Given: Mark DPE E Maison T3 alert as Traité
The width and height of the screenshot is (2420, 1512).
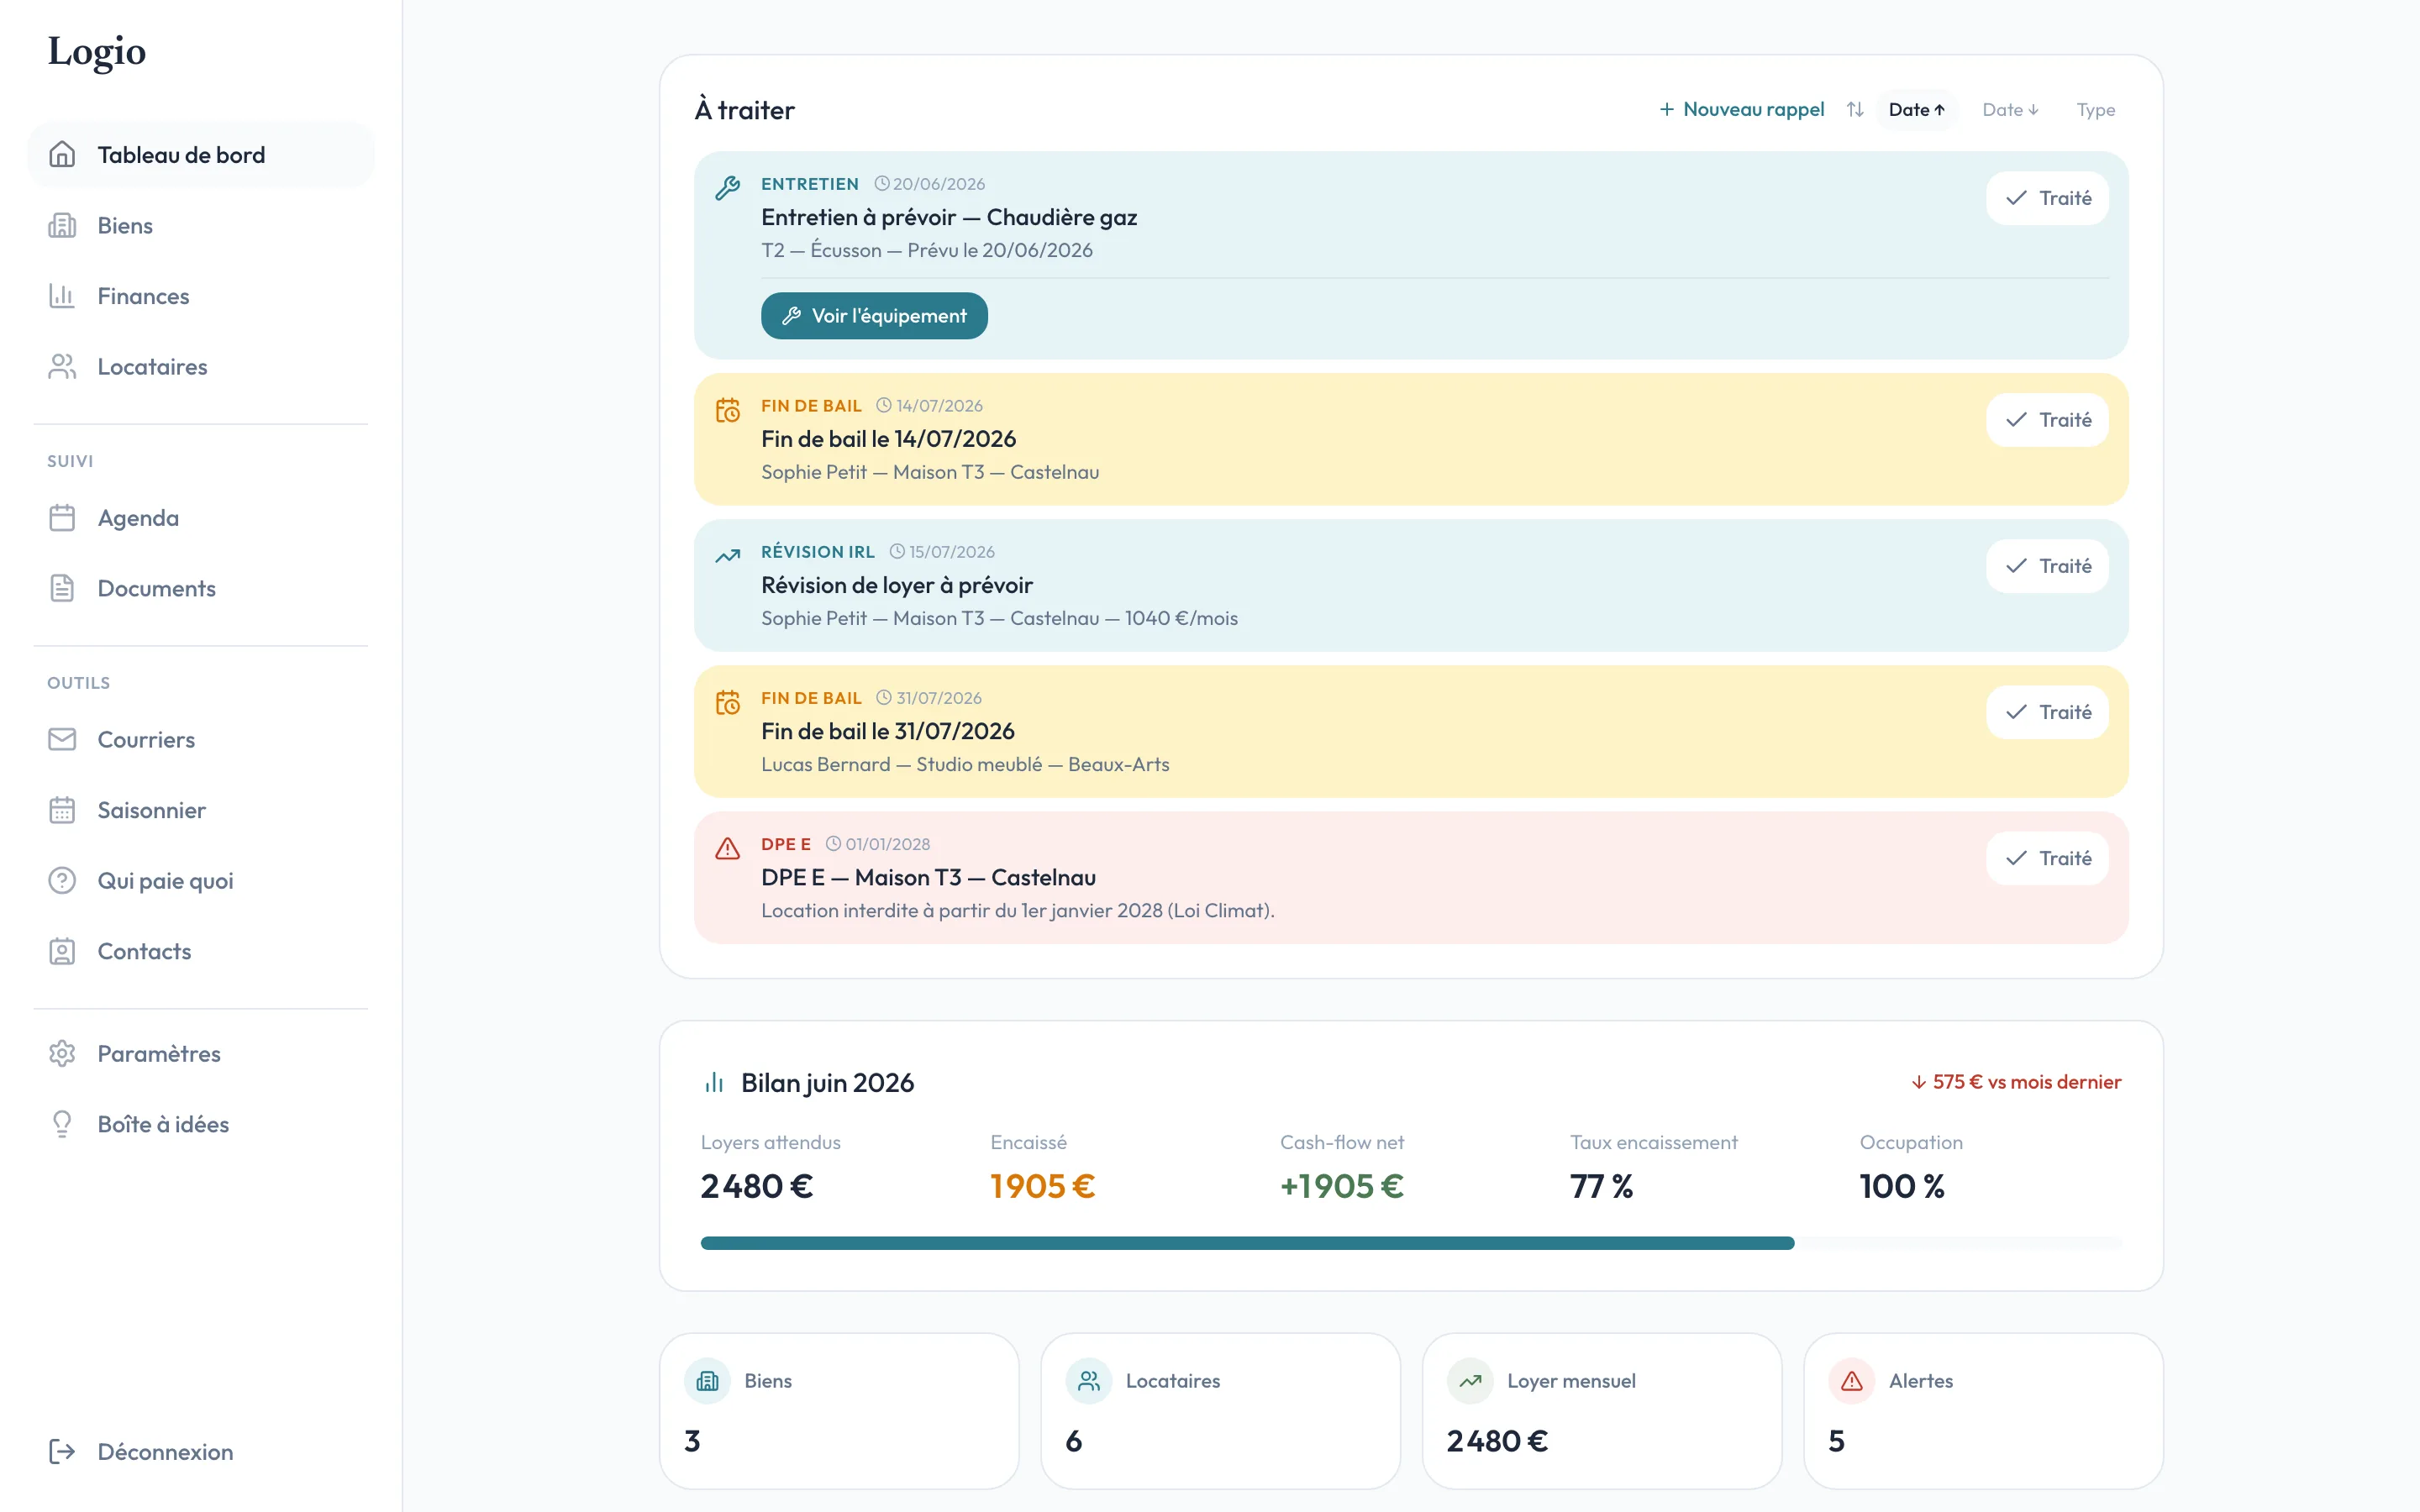Looking at the screenshot, I should pyautogui.click(x=2047, y=858).
